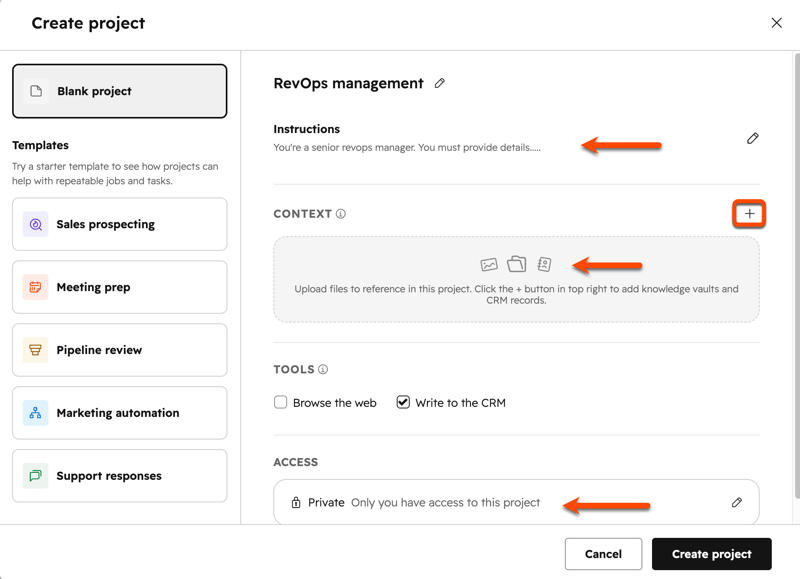800x579 pixels.
Task: Click the Instructions heading
Action: pos(307,129)
